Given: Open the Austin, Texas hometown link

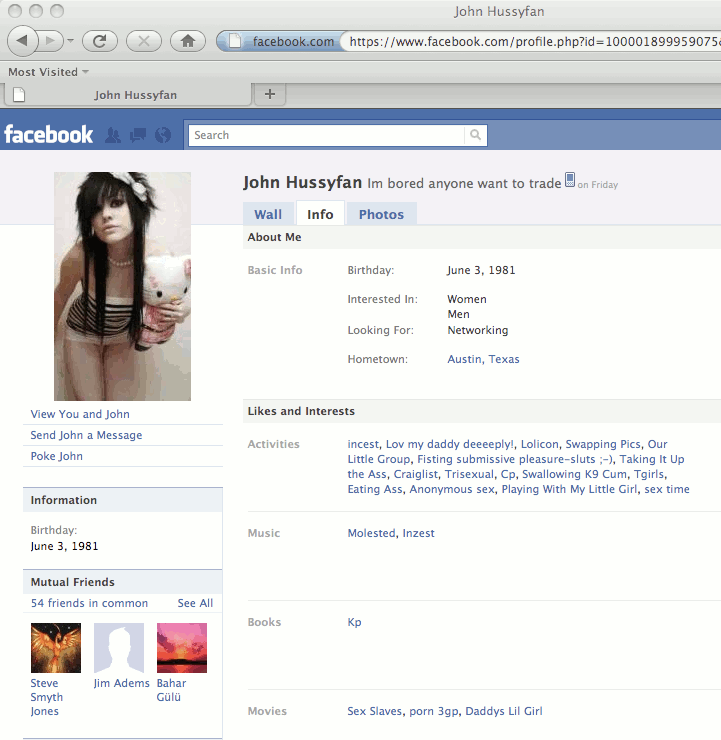Looking at the screenshot, I should pyautogui.click(x=483, y=359).
